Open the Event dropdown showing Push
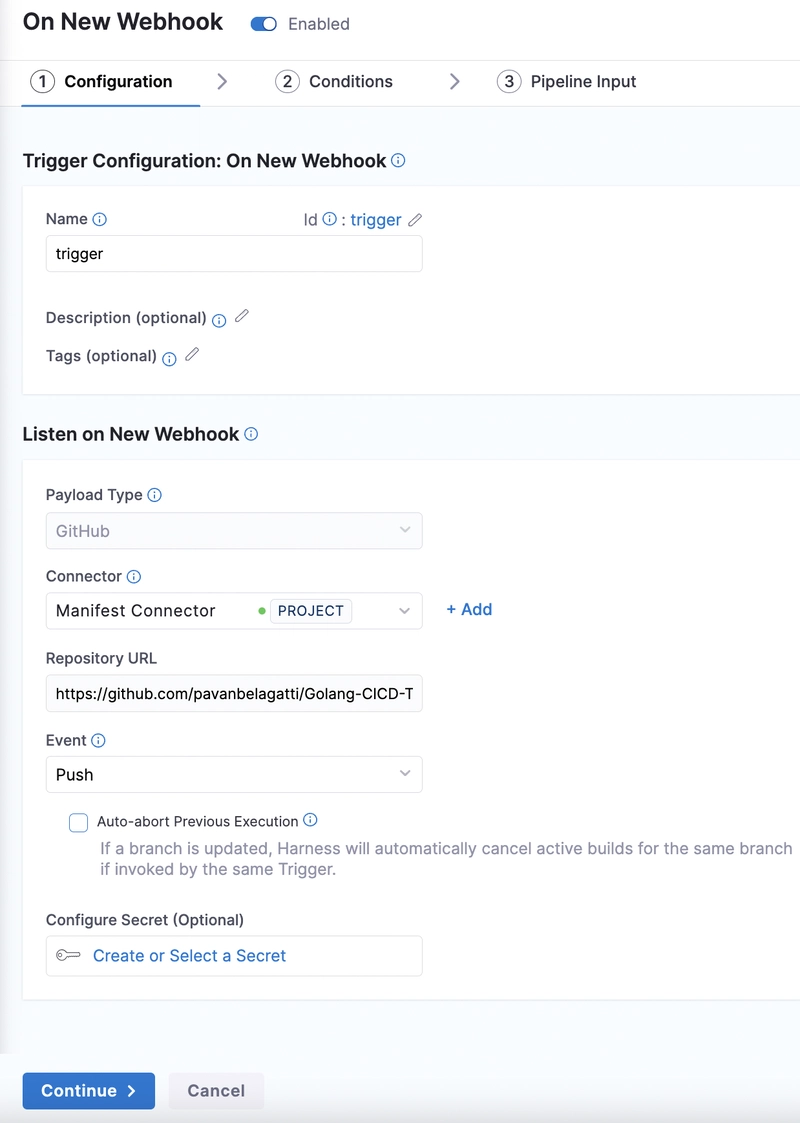Image resolution: width=800 pixels, height=1123 pixels. click(x=234, y=775)
